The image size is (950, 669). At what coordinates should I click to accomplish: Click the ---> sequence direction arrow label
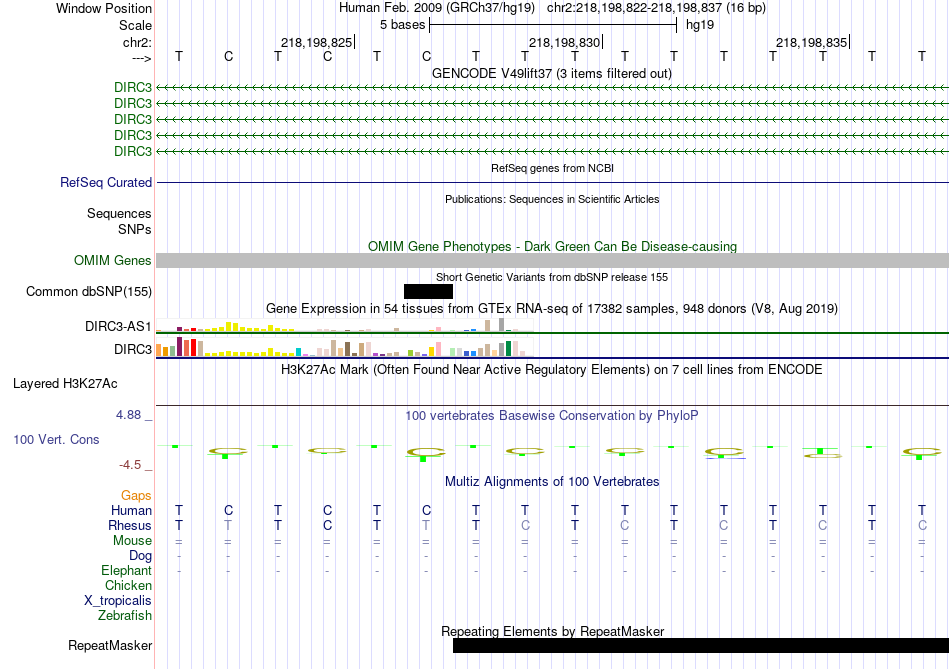pyautogui.click(x=141, y=58)
